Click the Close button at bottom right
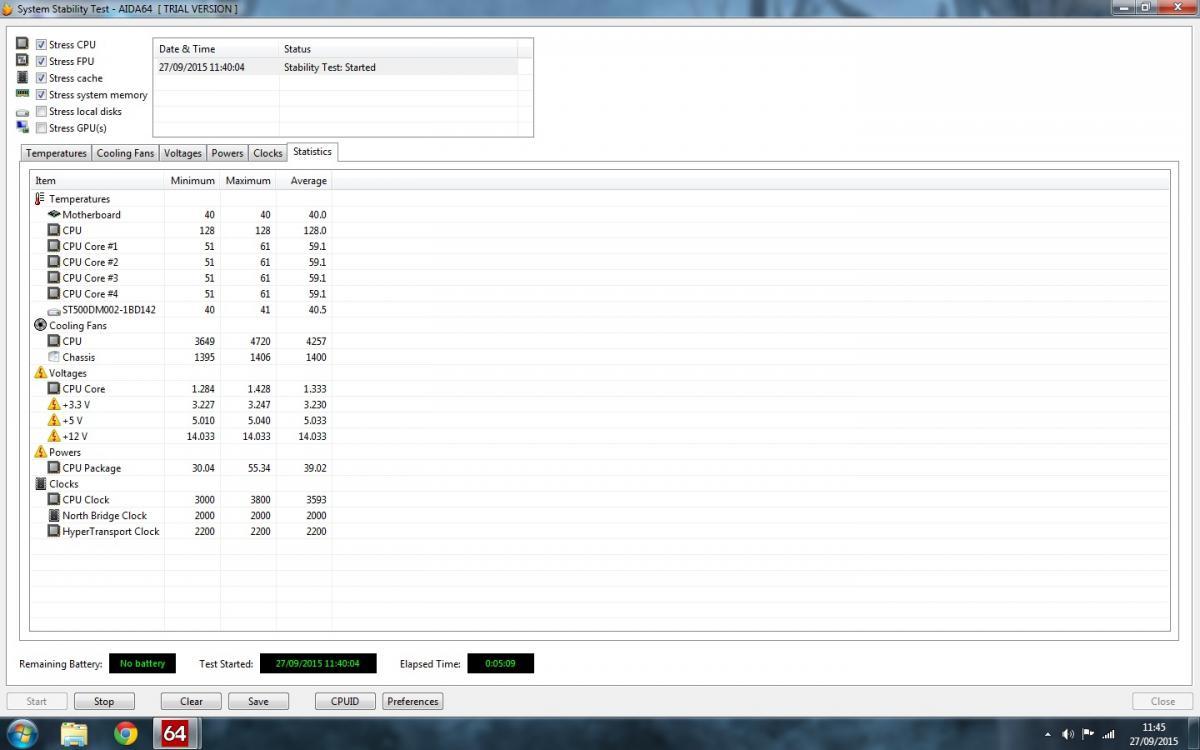The width and height of the screenshot is (1200, 750). click(x=1163, y=701)
